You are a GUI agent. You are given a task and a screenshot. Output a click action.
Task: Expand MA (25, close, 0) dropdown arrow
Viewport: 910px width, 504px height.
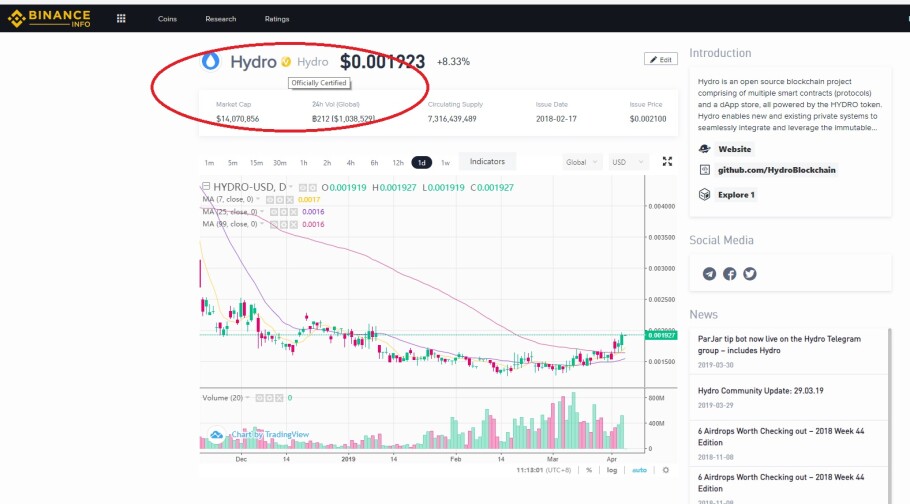262,211
